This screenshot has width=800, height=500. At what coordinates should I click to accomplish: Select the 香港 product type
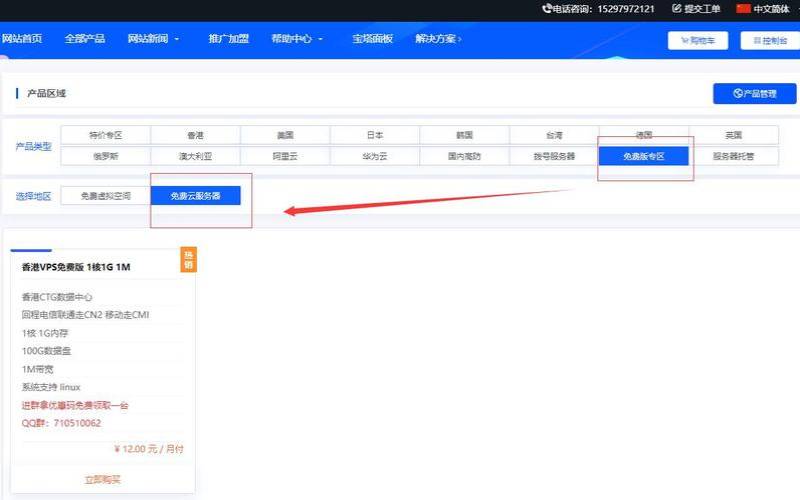195,135
